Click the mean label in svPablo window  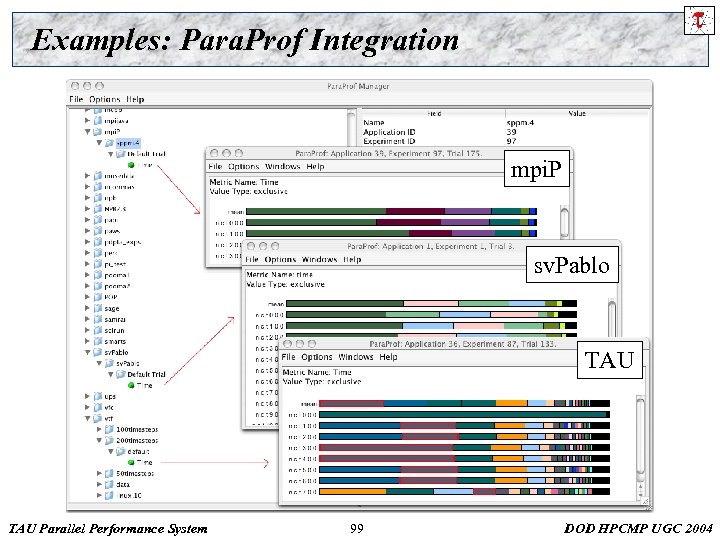click(276, 304)
